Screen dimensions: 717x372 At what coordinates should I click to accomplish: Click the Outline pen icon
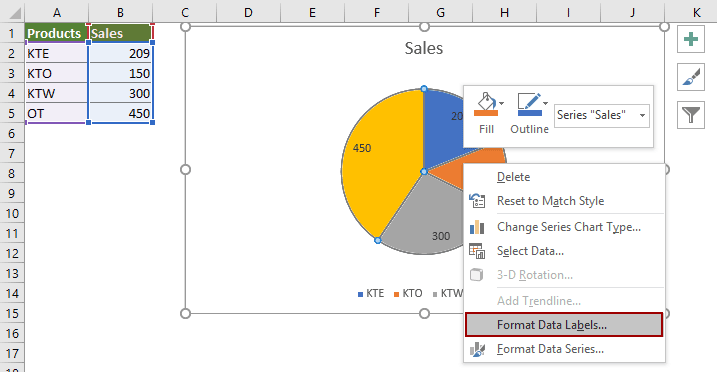pyautogui.click(x=529, y=104)
